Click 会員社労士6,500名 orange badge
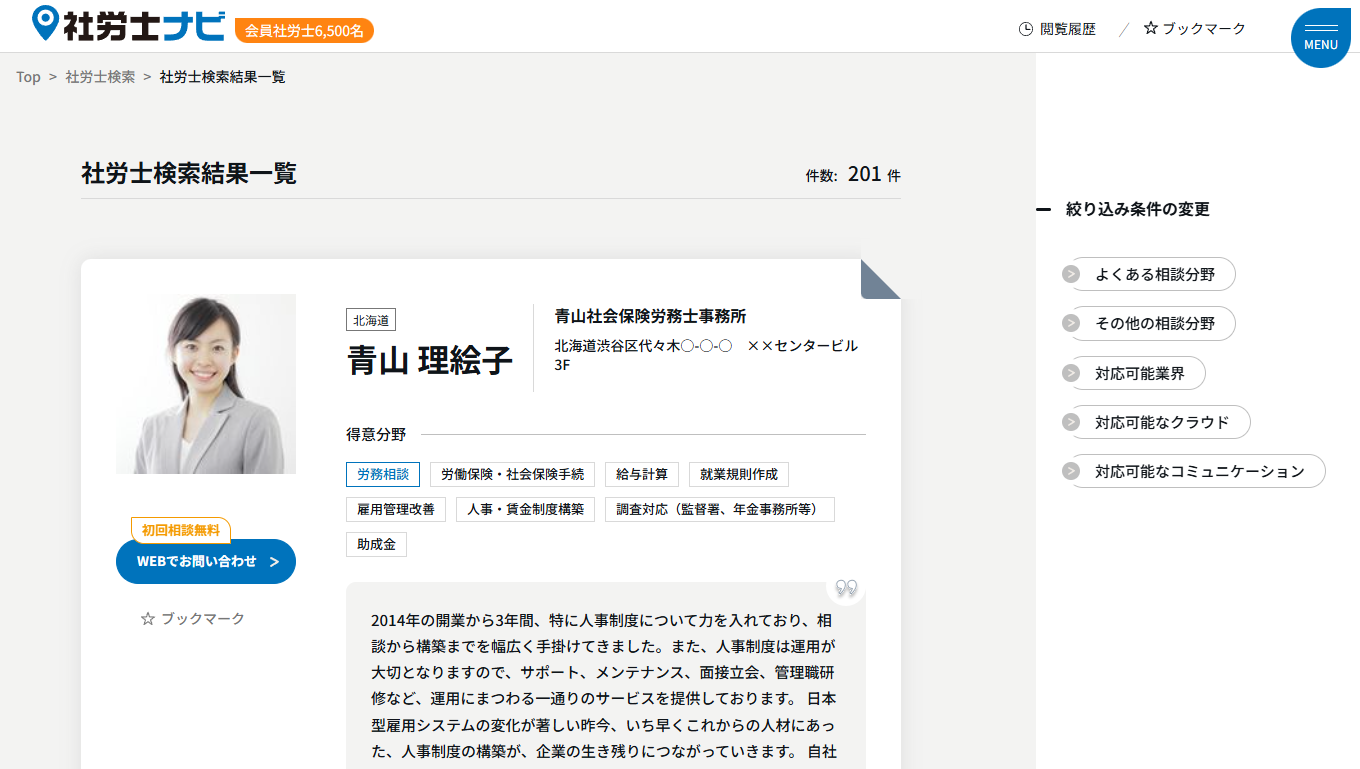The width and height of the screenshot is (1360, 769). click(x=304, y=31)
